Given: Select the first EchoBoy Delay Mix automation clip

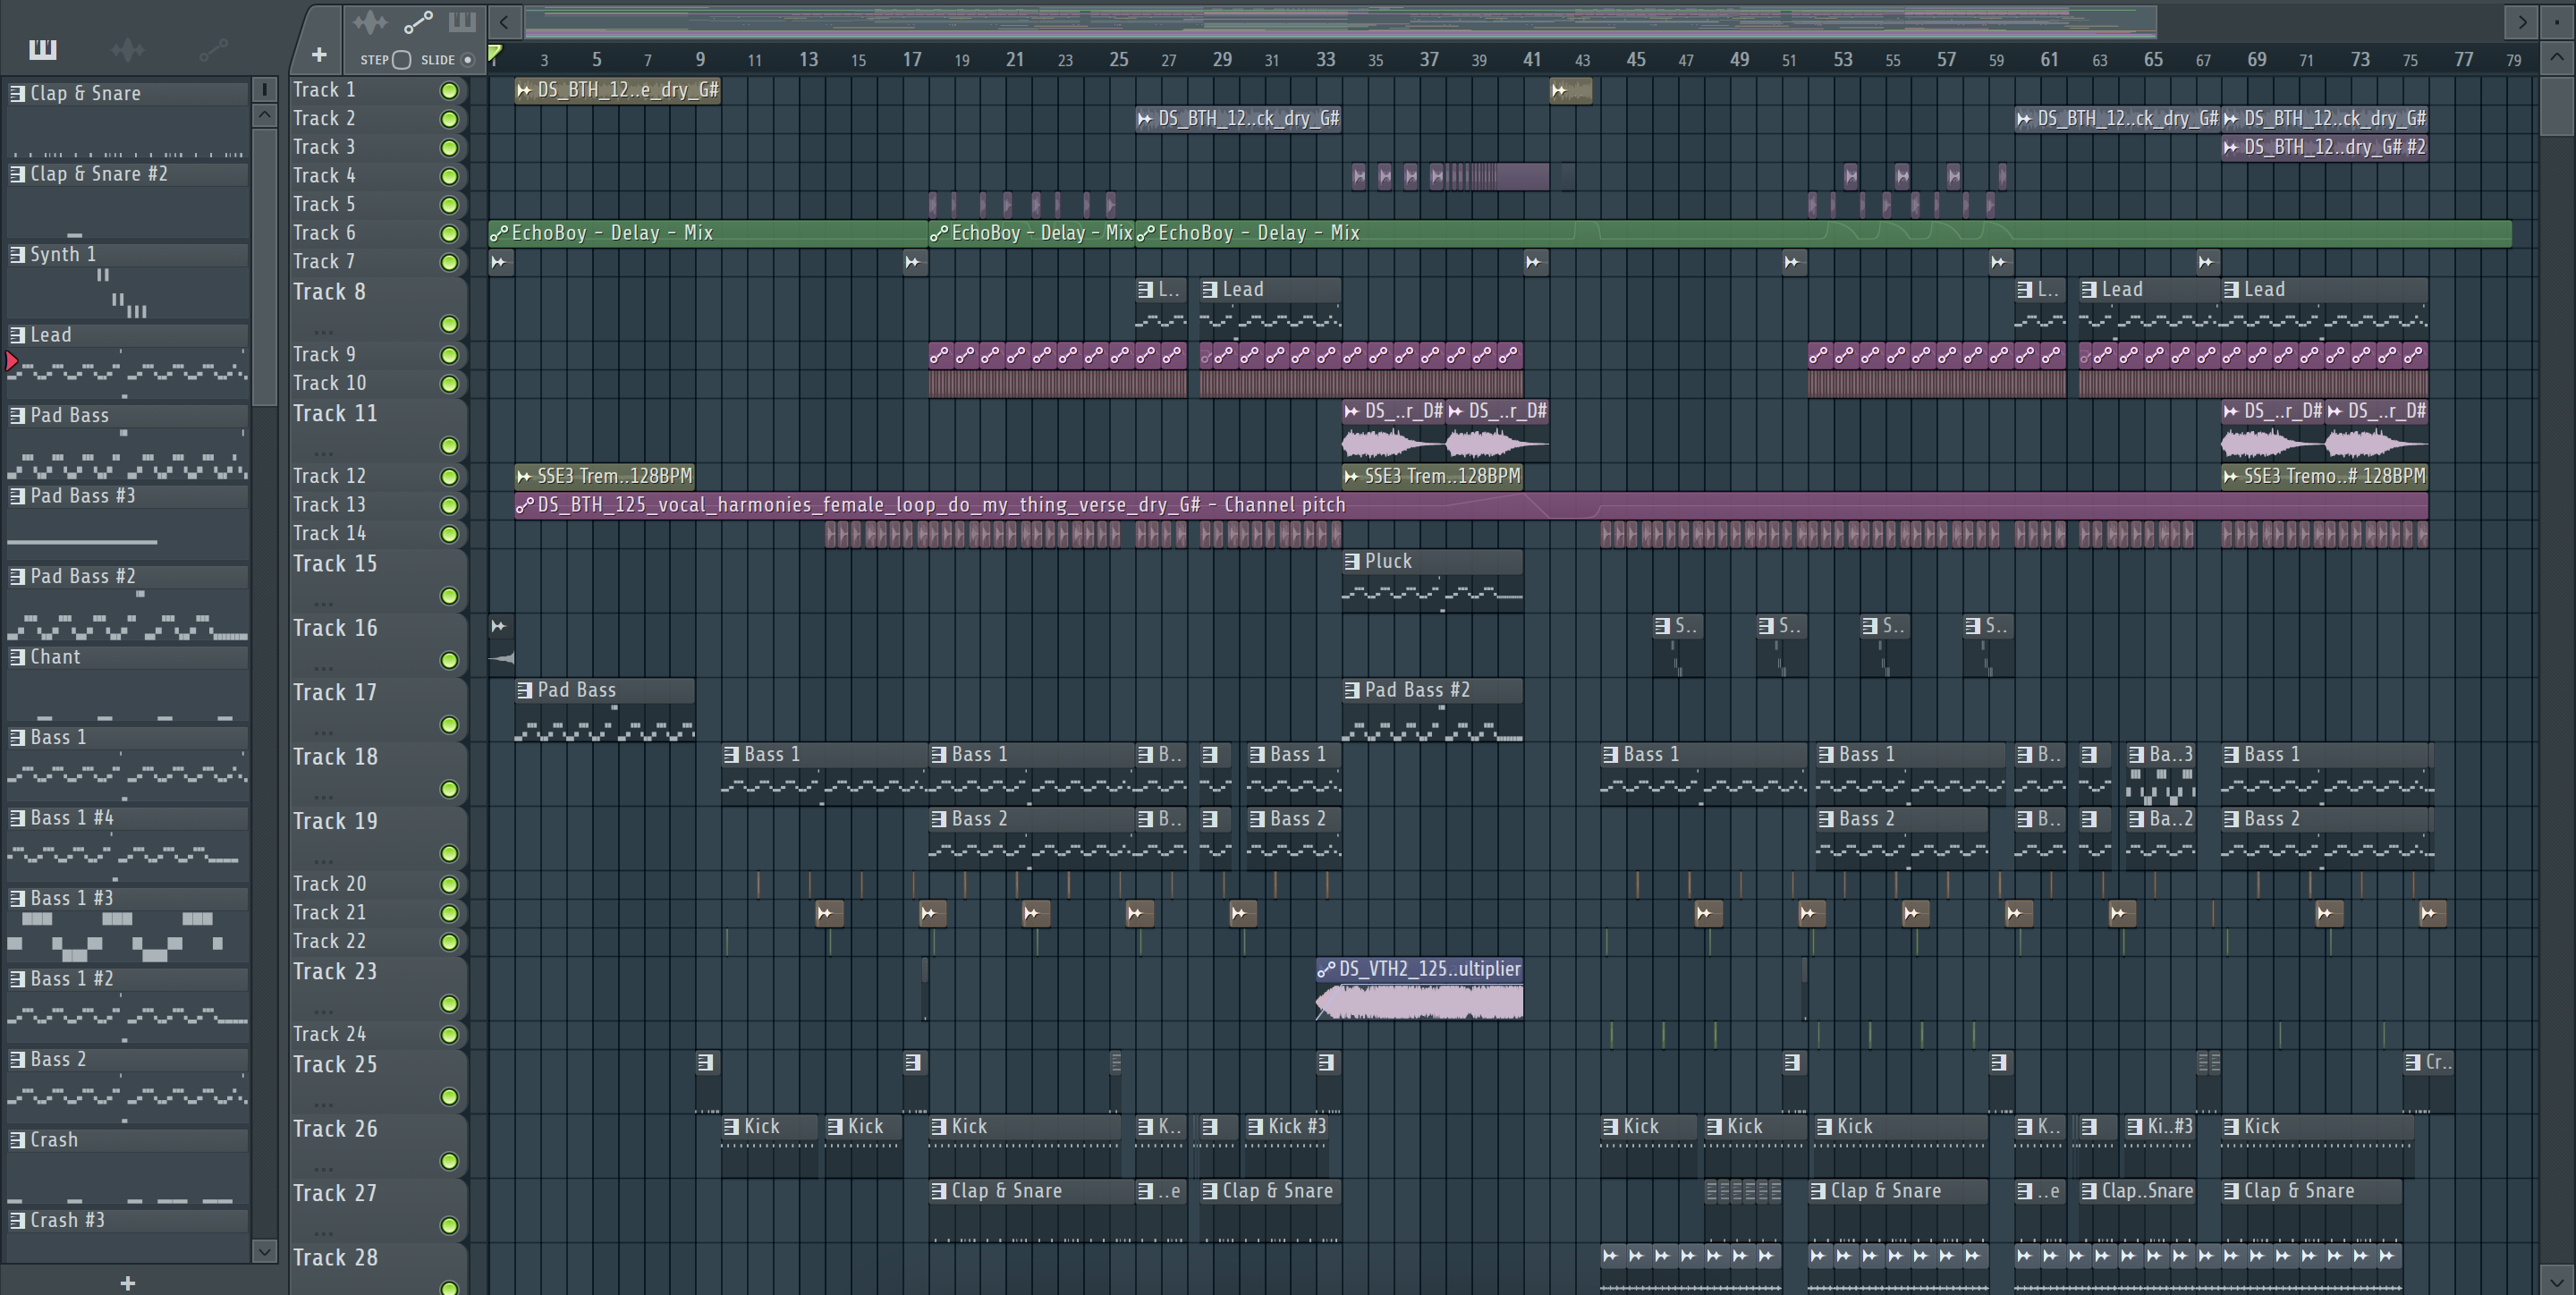Looking at the screenshot, I should pos(708,233).
